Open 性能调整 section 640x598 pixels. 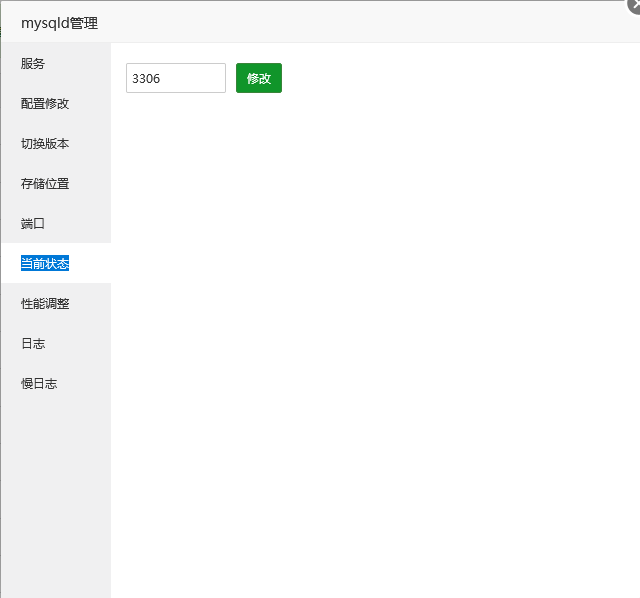coord(56,303)
